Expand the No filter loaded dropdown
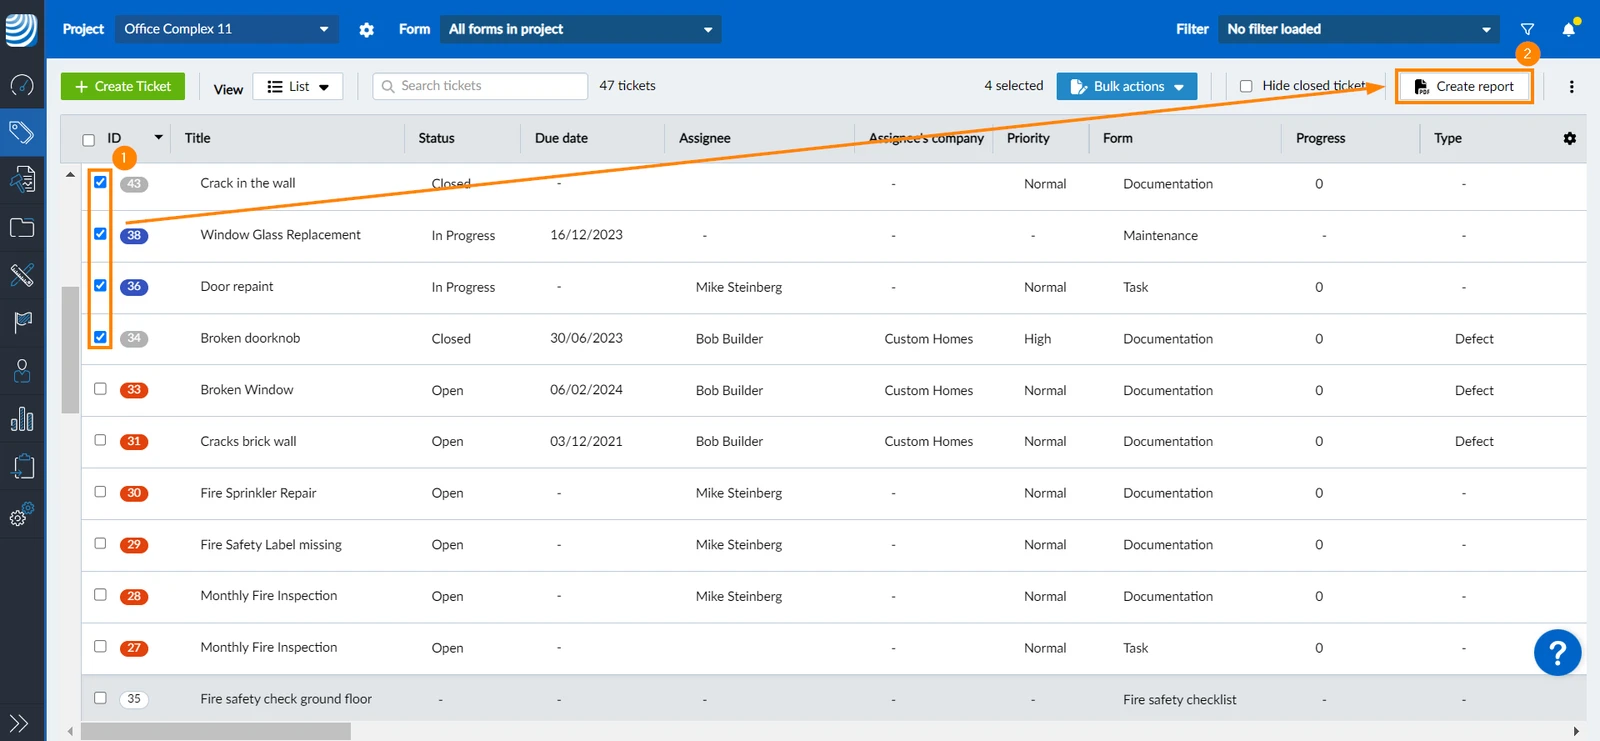The image size is (1600, 741). pyautogui.click(x=1359, y=29)
